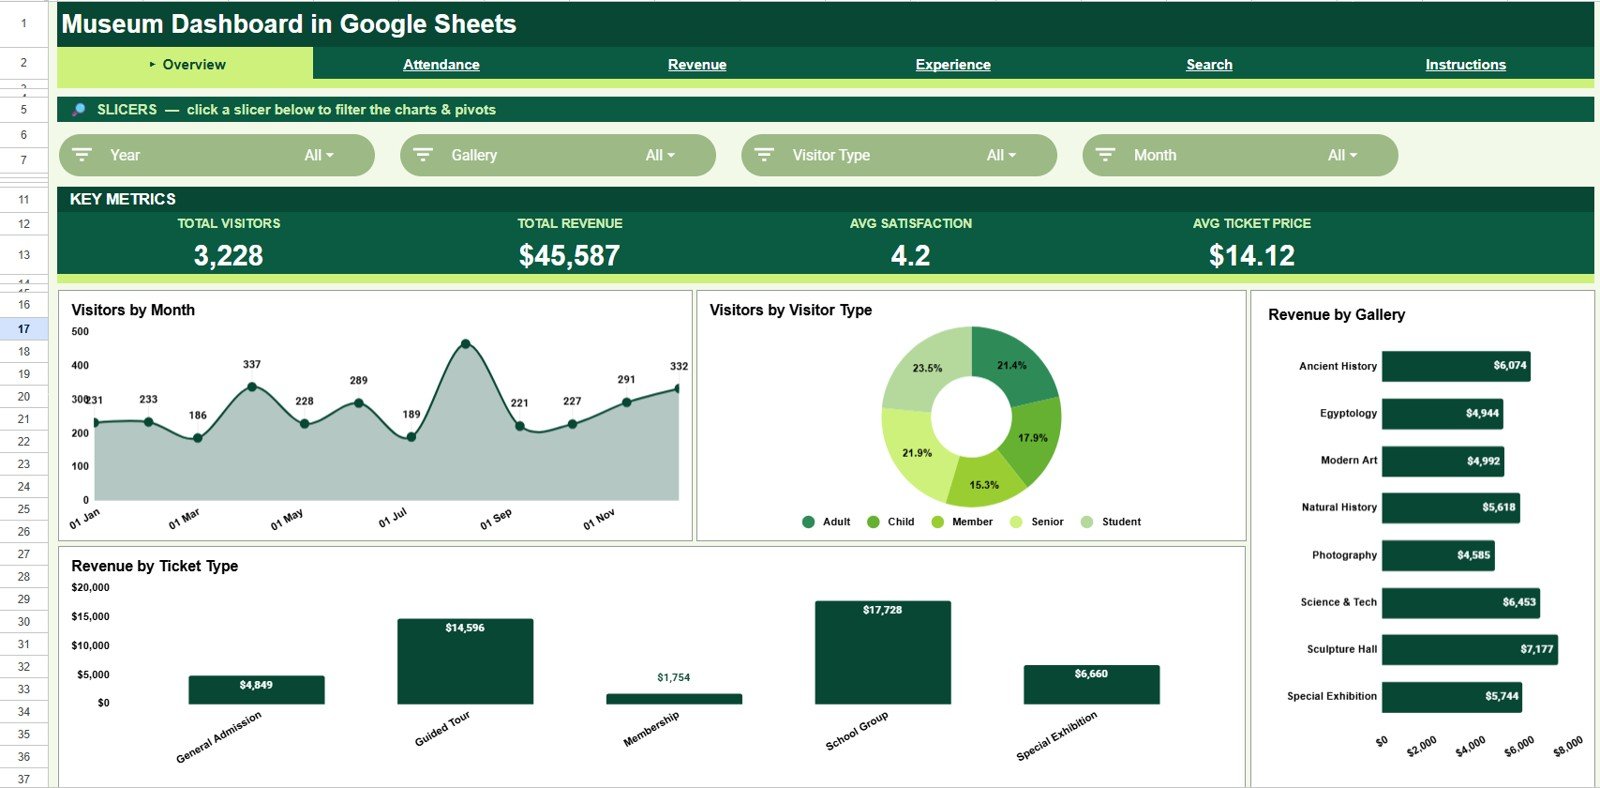
Task: Click the 186 data label on line chart
Action: coord(198,415)
